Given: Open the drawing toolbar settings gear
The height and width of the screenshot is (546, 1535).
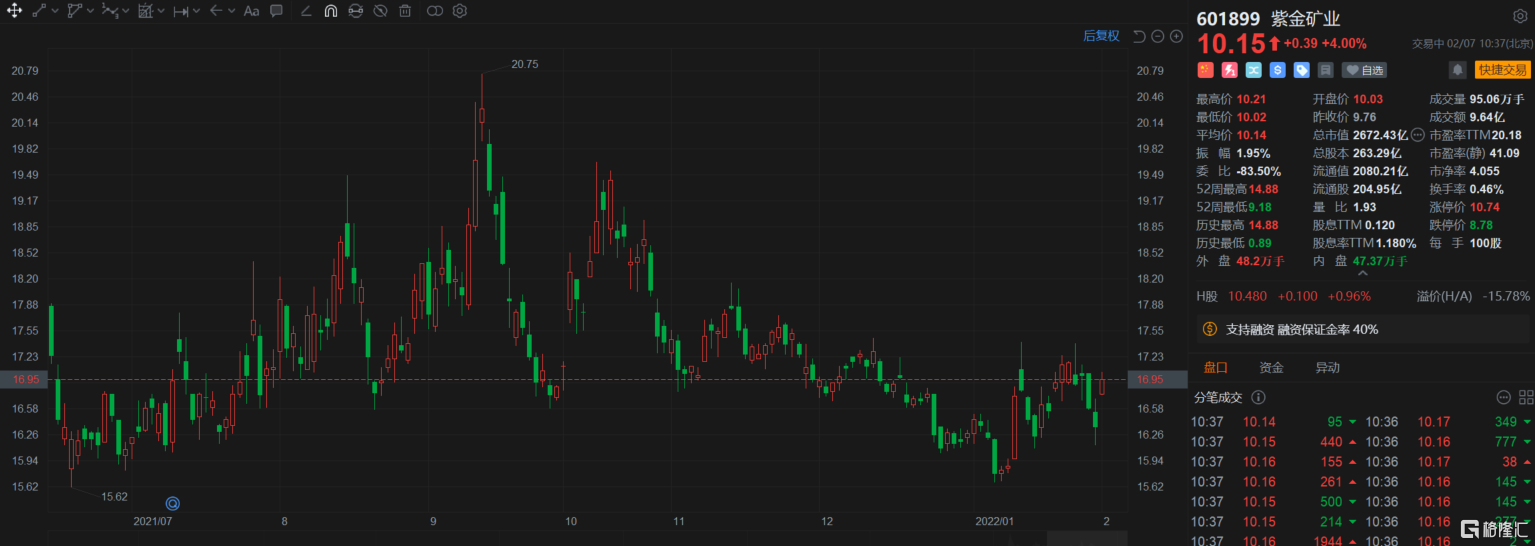Looking at the screenshot, I should pyautogui.click(x=460, y=11).
